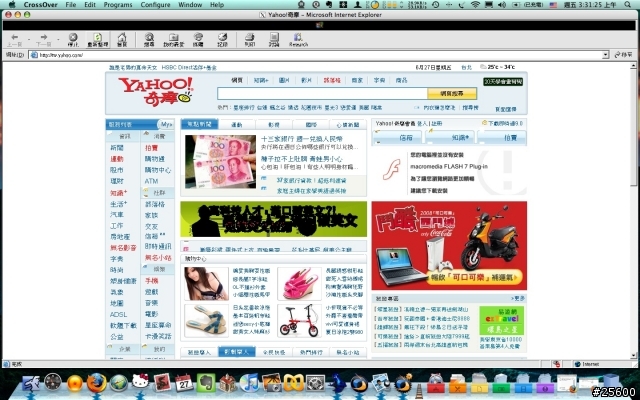Click the red folding bicycle thumbnail

click(299, 320)
